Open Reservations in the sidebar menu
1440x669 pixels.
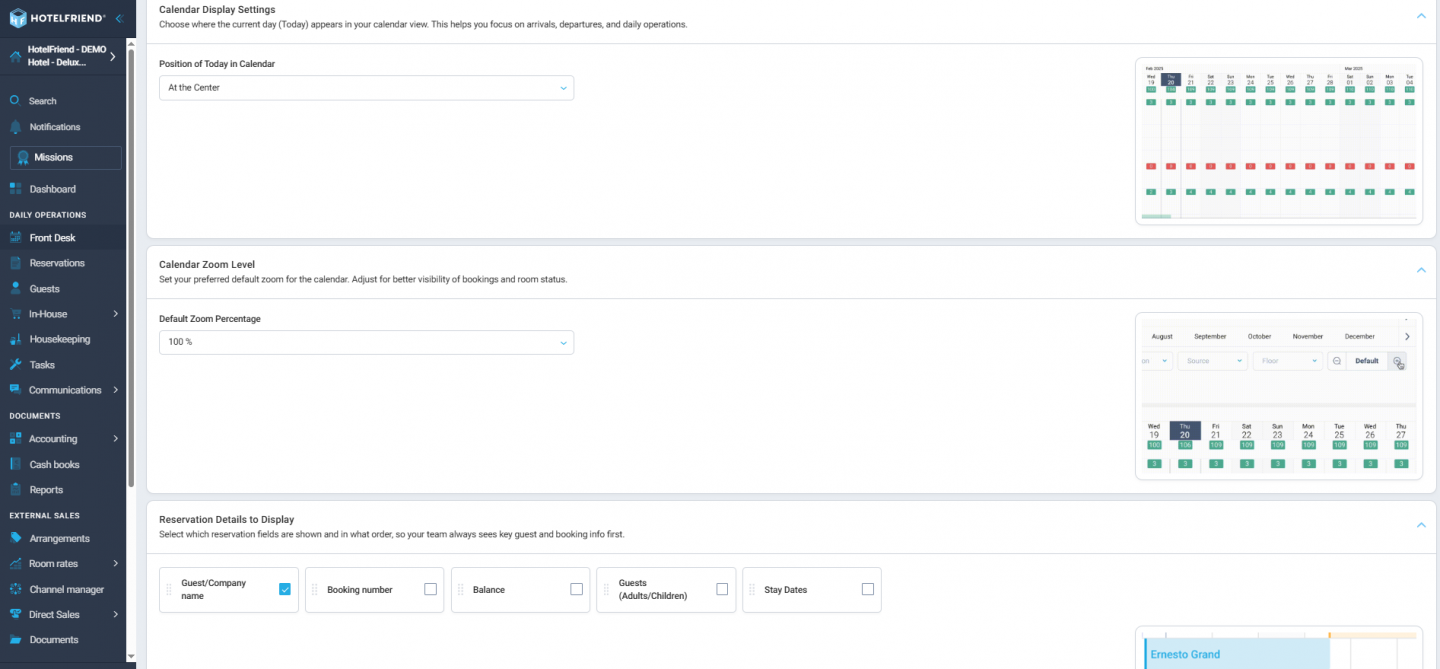(57, 263)
